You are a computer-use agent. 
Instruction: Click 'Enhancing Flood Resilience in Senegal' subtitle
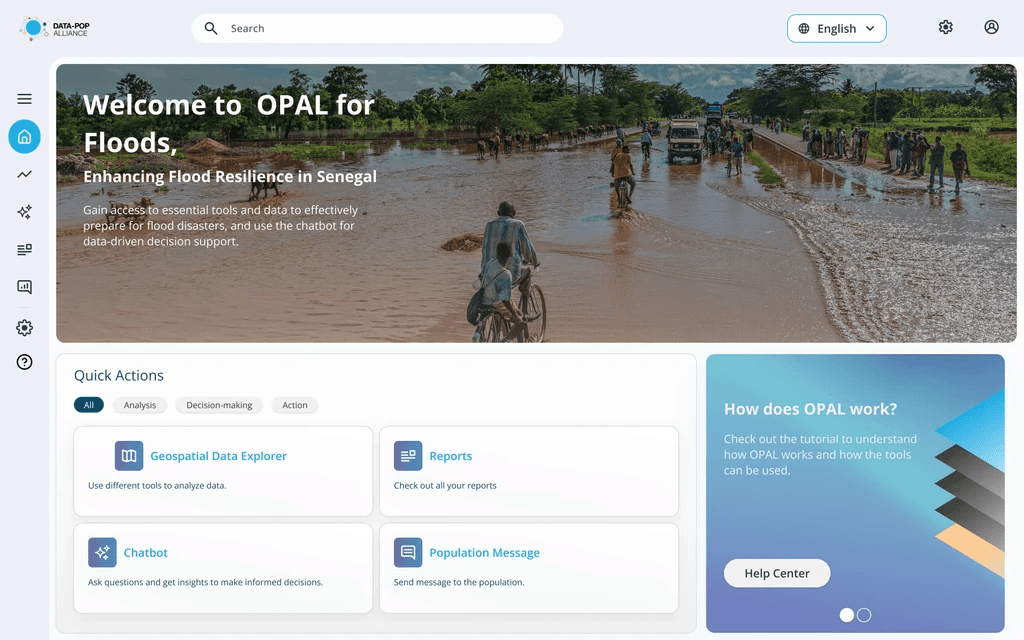pos(230,176)
